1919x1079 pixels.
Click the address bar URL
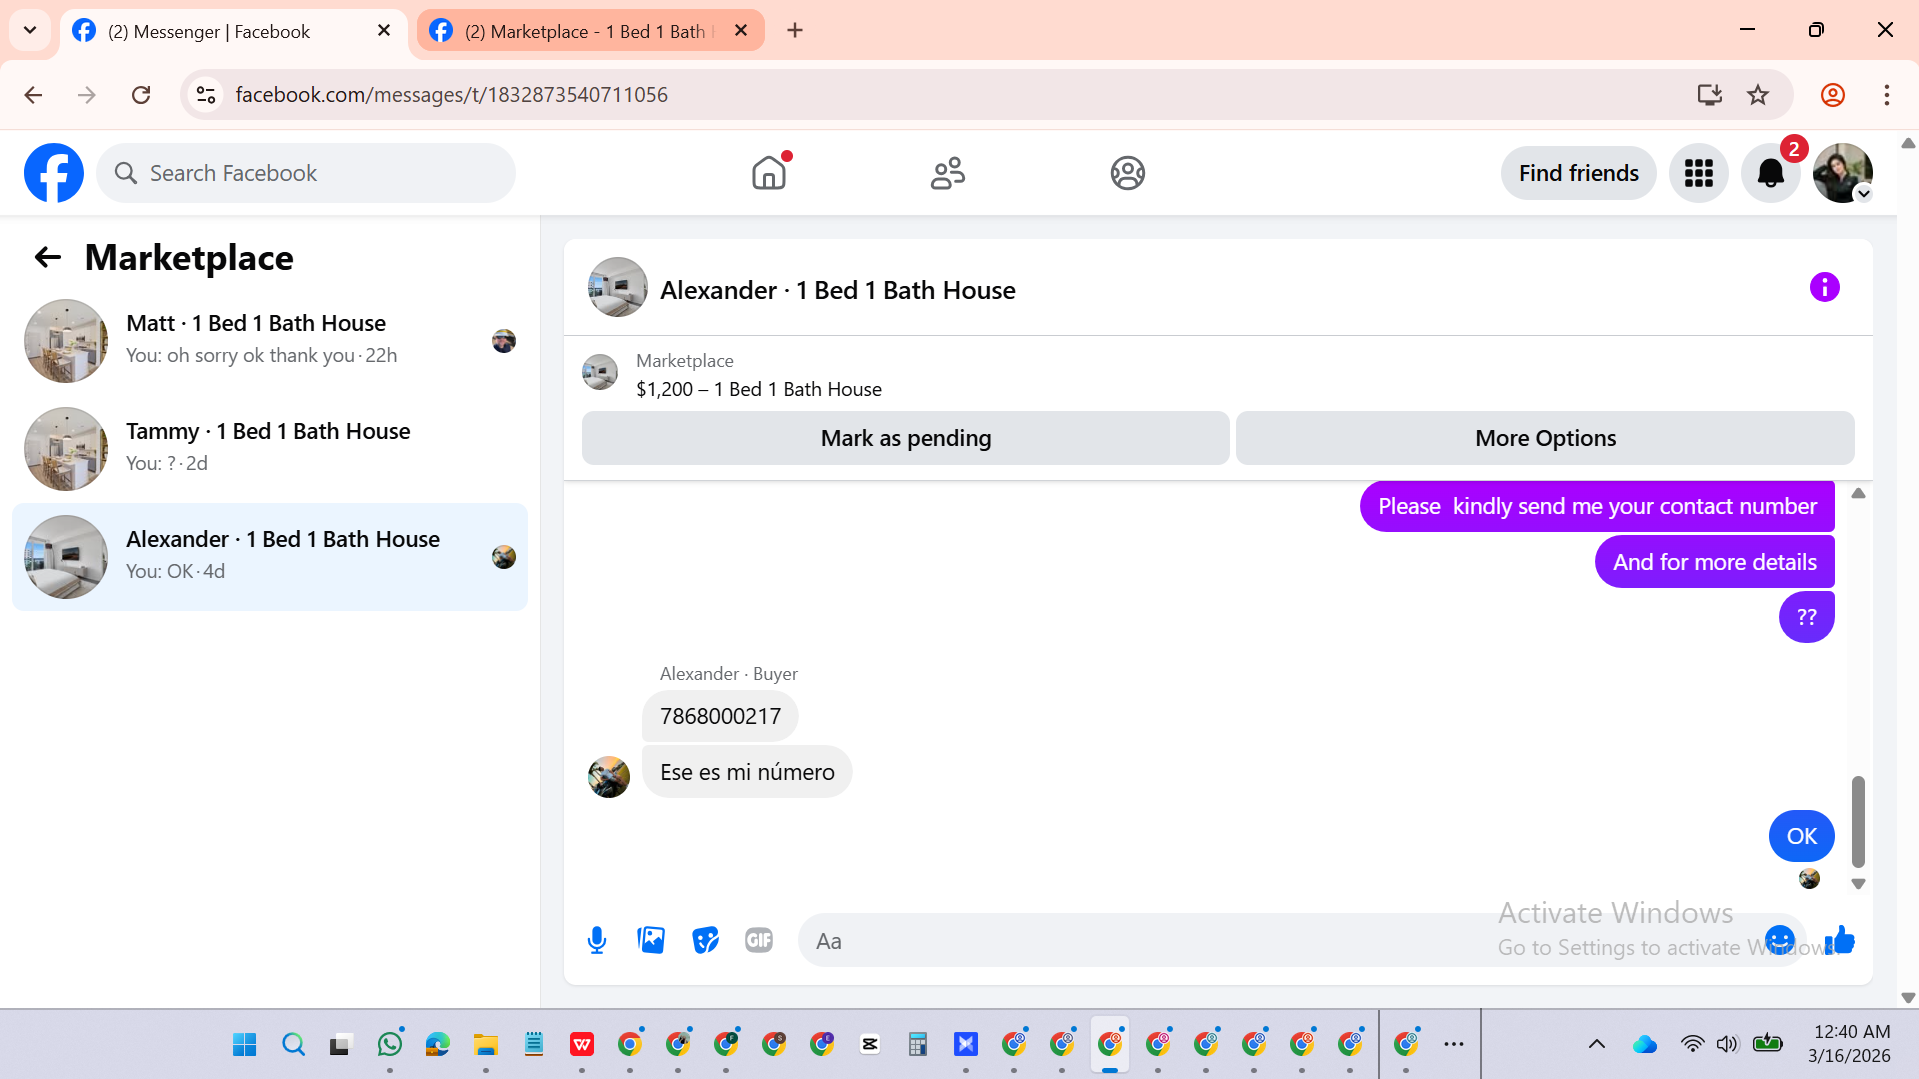point(452,95)
